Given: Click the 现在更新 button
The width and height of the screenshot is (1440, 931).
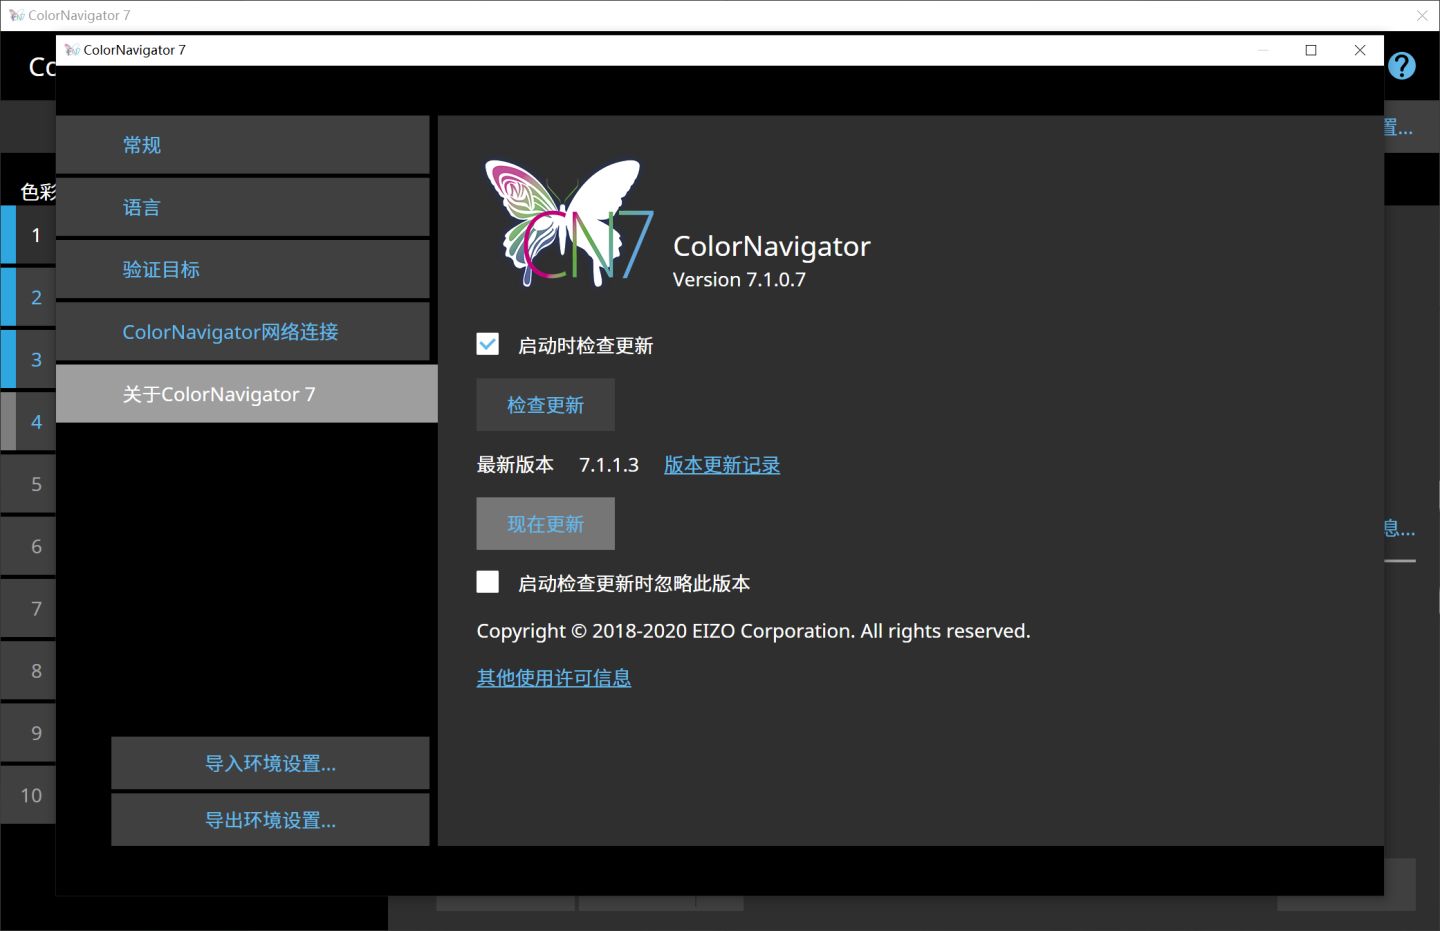Looking at the screenshot, I should [x=545, y=524].
